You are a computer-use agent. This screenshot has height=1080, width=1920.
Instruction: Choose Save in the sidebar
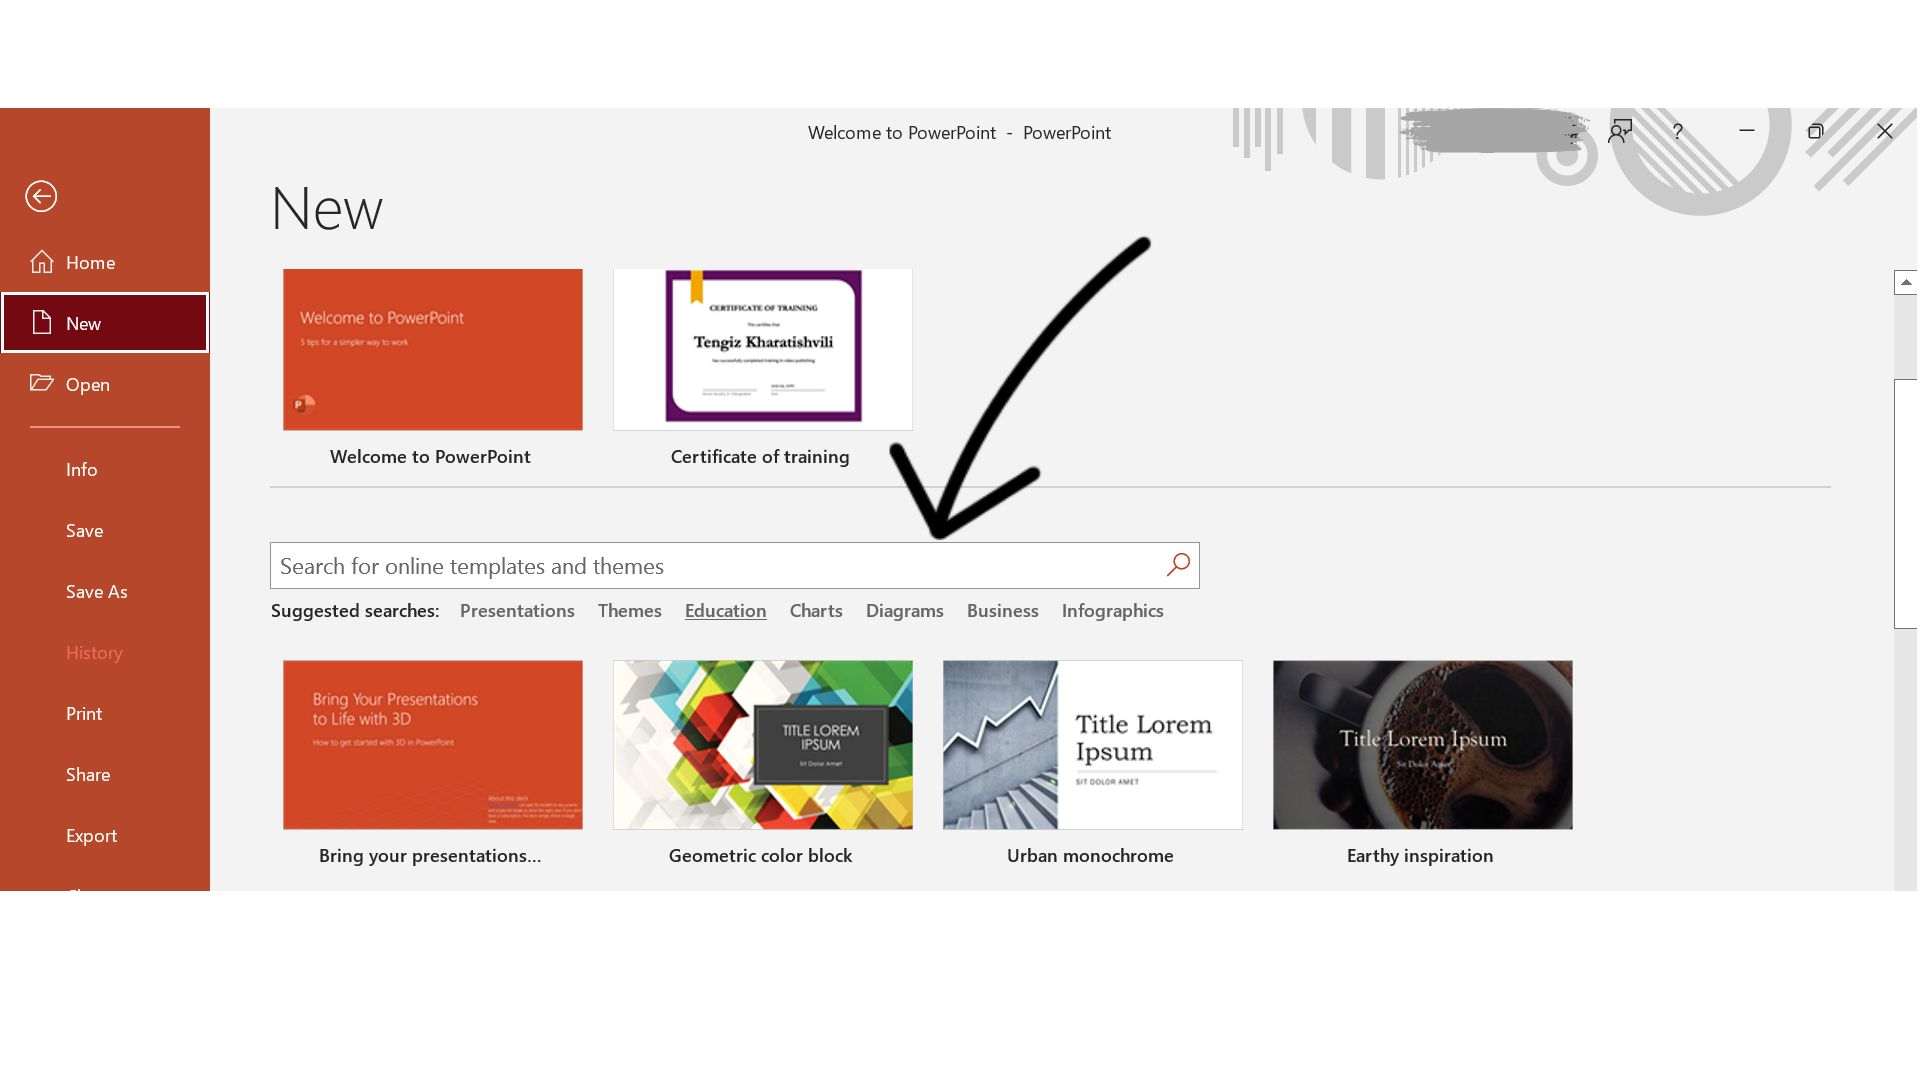point(105,530)
